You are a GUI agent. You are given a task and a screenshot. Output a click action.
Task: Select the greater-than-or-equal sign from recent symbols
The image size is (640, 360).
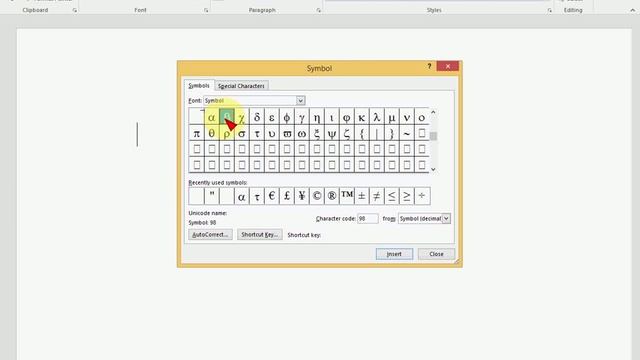(x=407, y=196)
